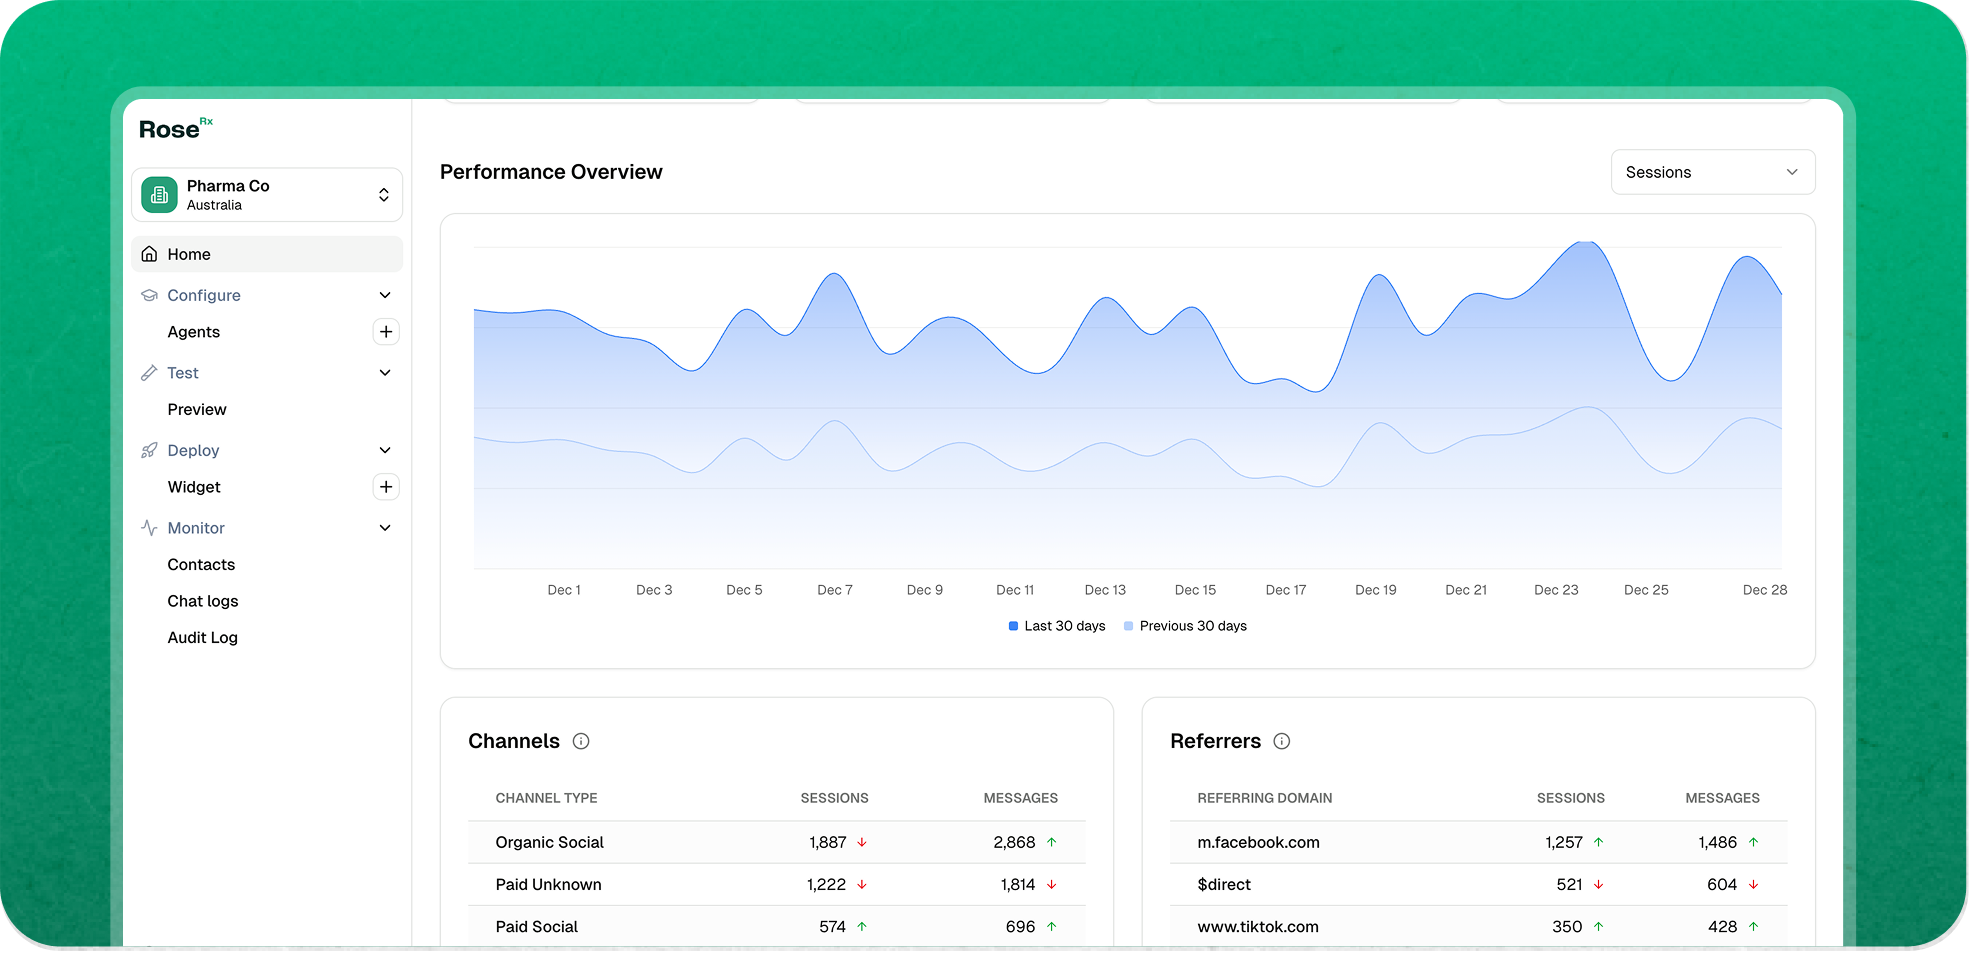Collapse the Configure section chevron

tap(385, 295)
